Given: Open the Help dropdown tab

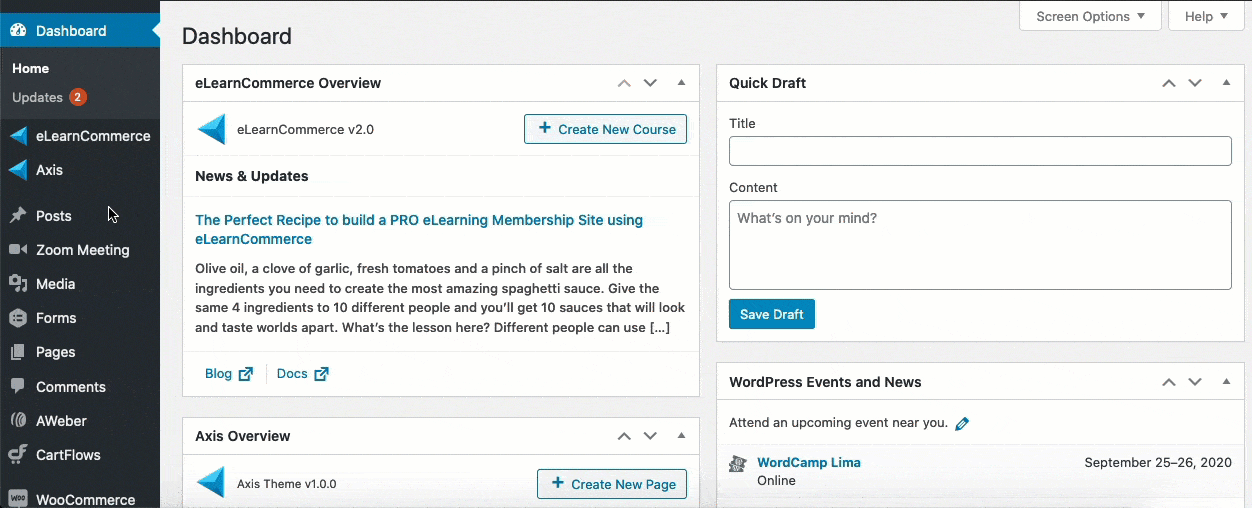Looking at the screenshot, I should click(x=1206, y=16).
